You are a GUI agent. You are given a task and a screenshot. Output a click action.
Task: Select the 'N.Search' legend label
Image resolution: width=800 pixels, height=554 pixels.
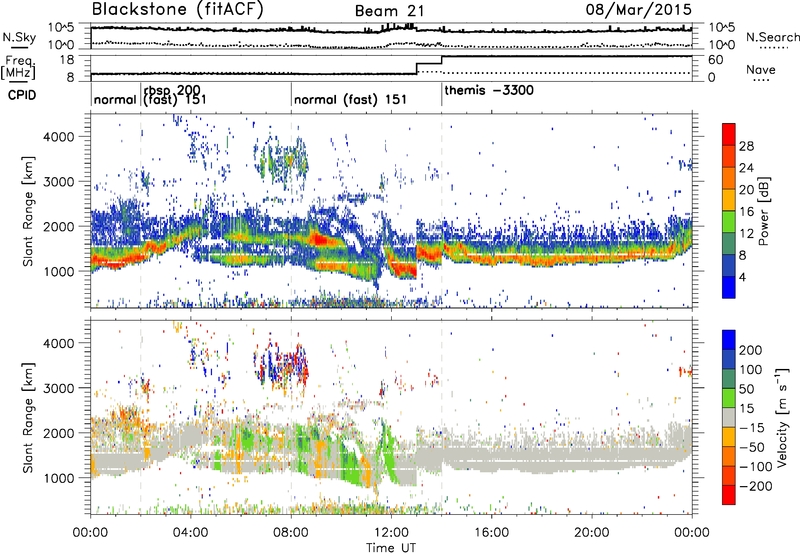click(x=772, y=37)
